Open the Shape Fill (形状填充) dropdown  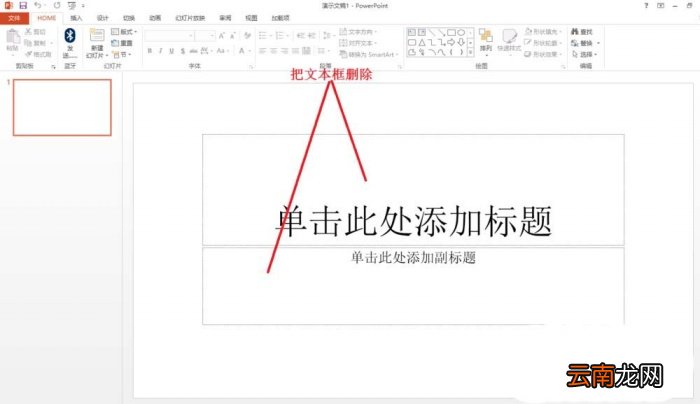pyautogui.click(x=543, y=32)
